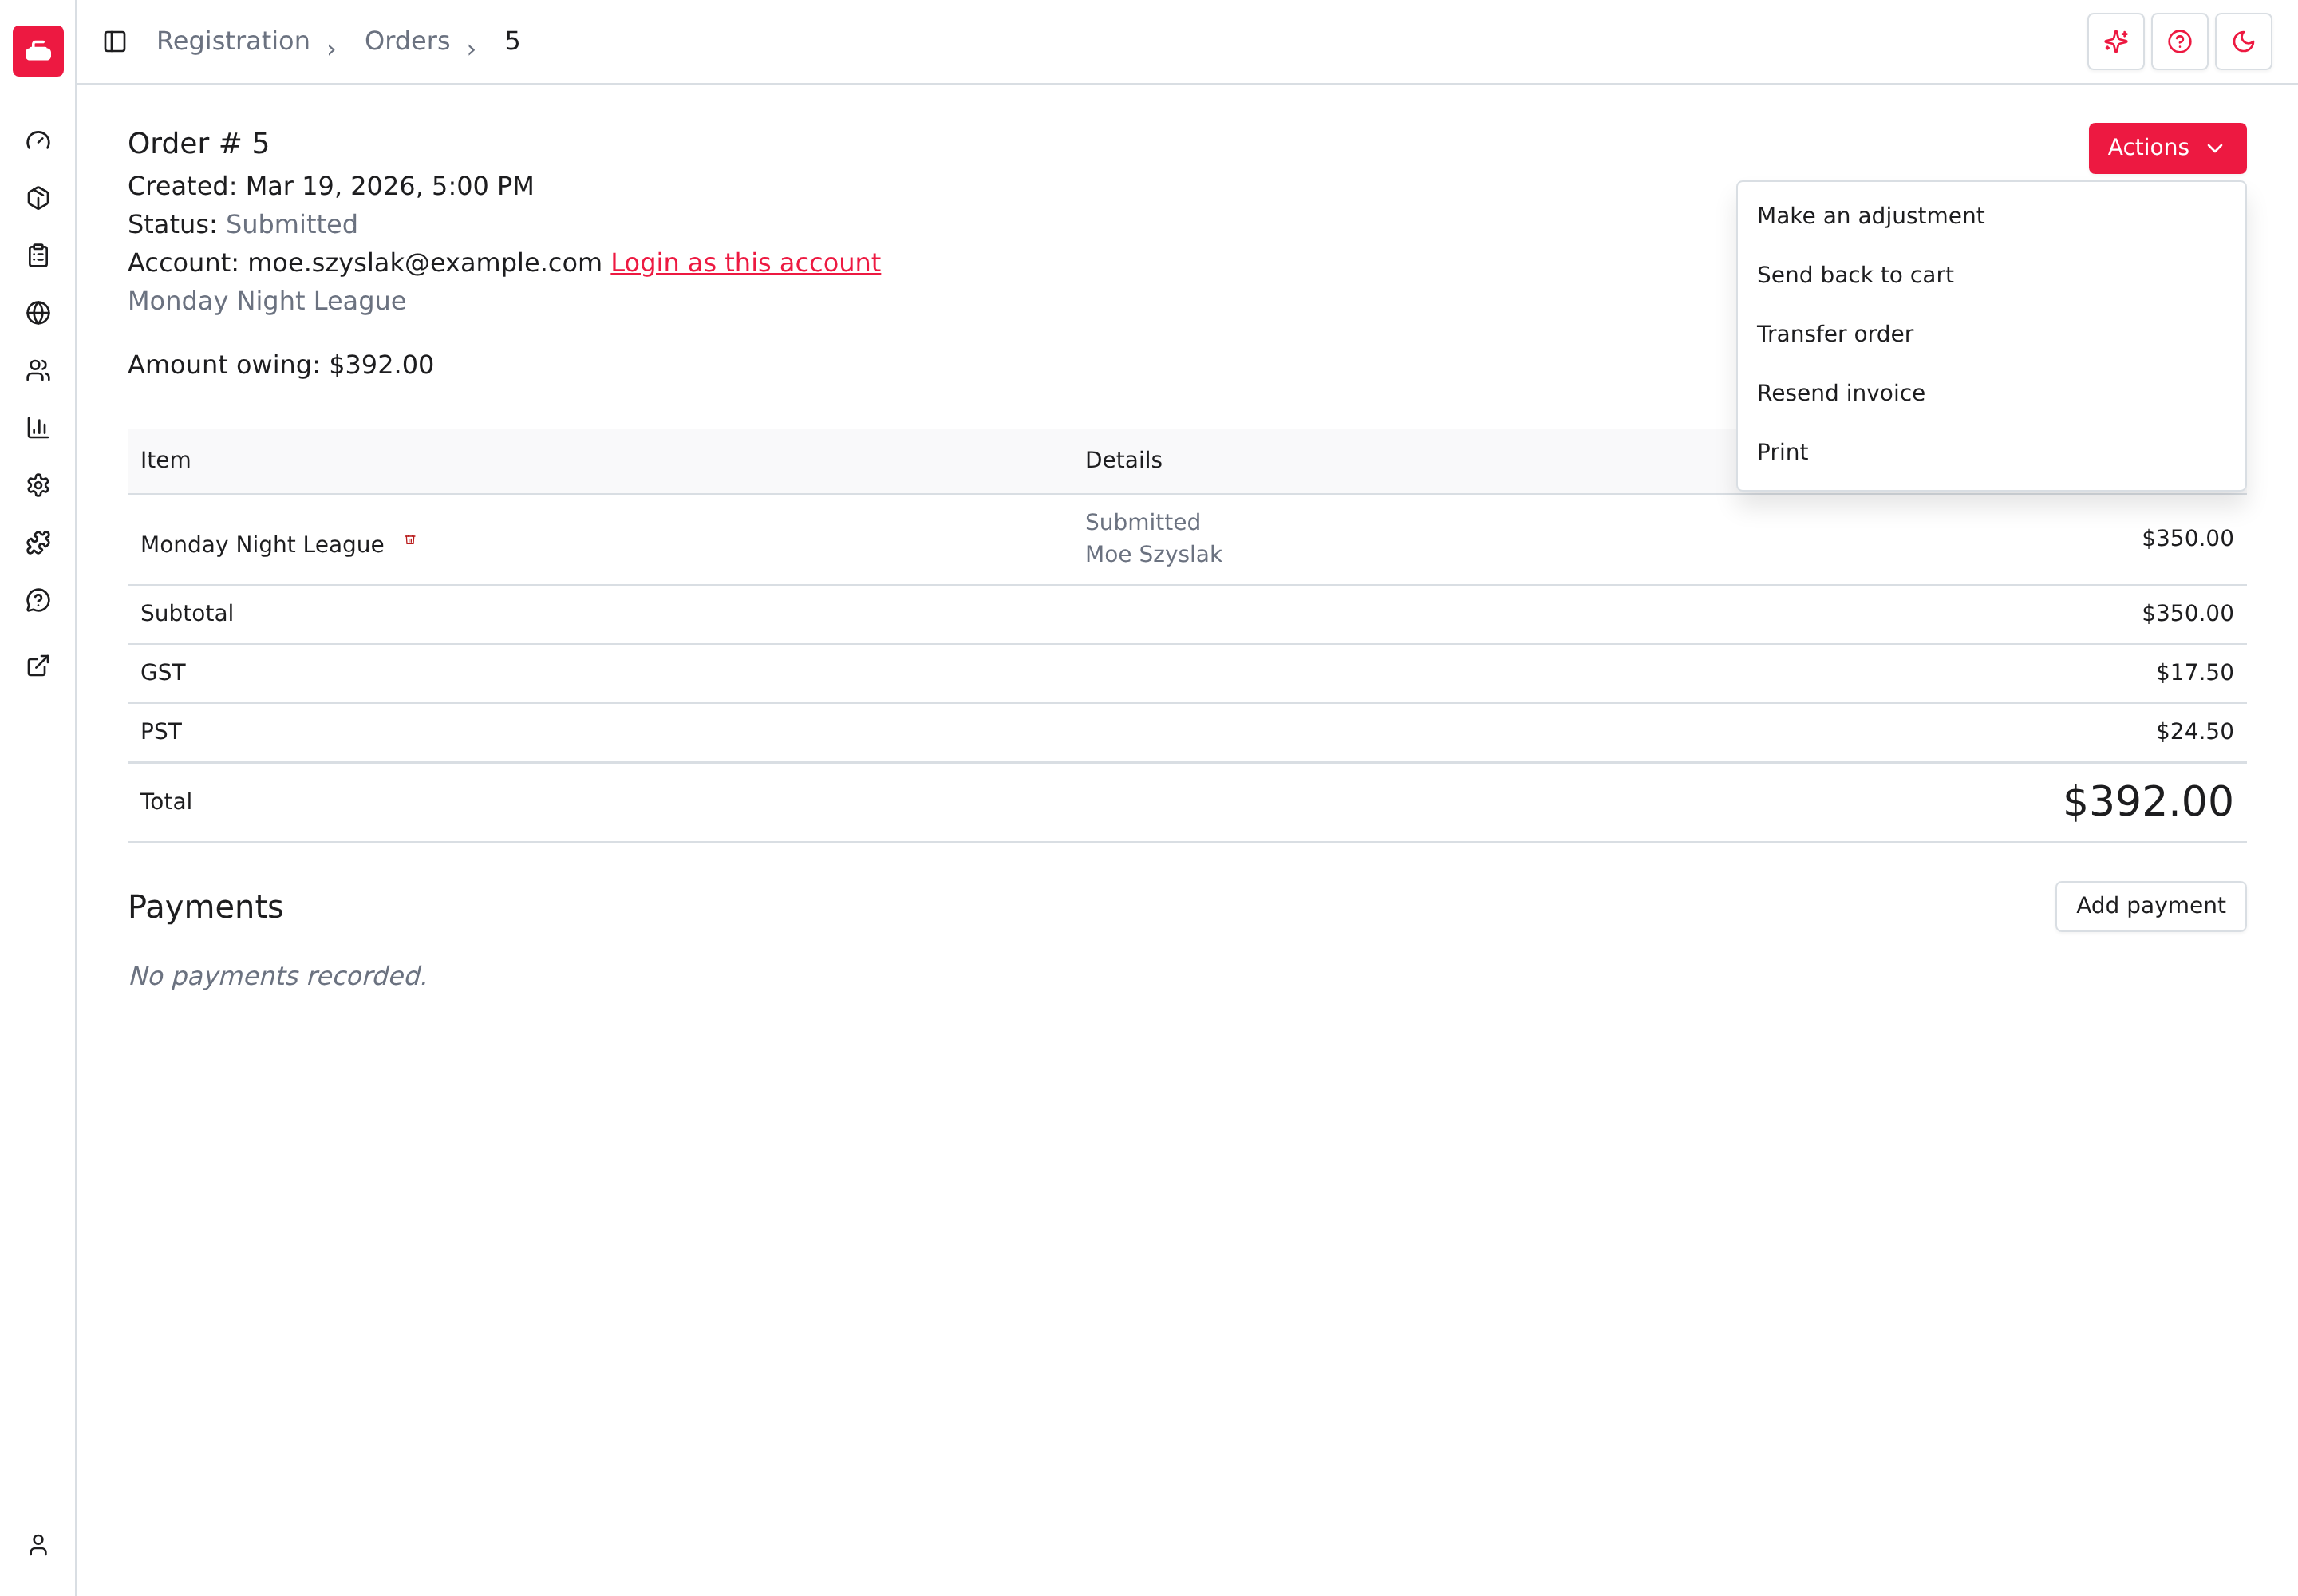Viewport: 2298px width, 1596px height.
Task: Click the moe.szyslak@example.com account email
Action: [x=424, y=263]
